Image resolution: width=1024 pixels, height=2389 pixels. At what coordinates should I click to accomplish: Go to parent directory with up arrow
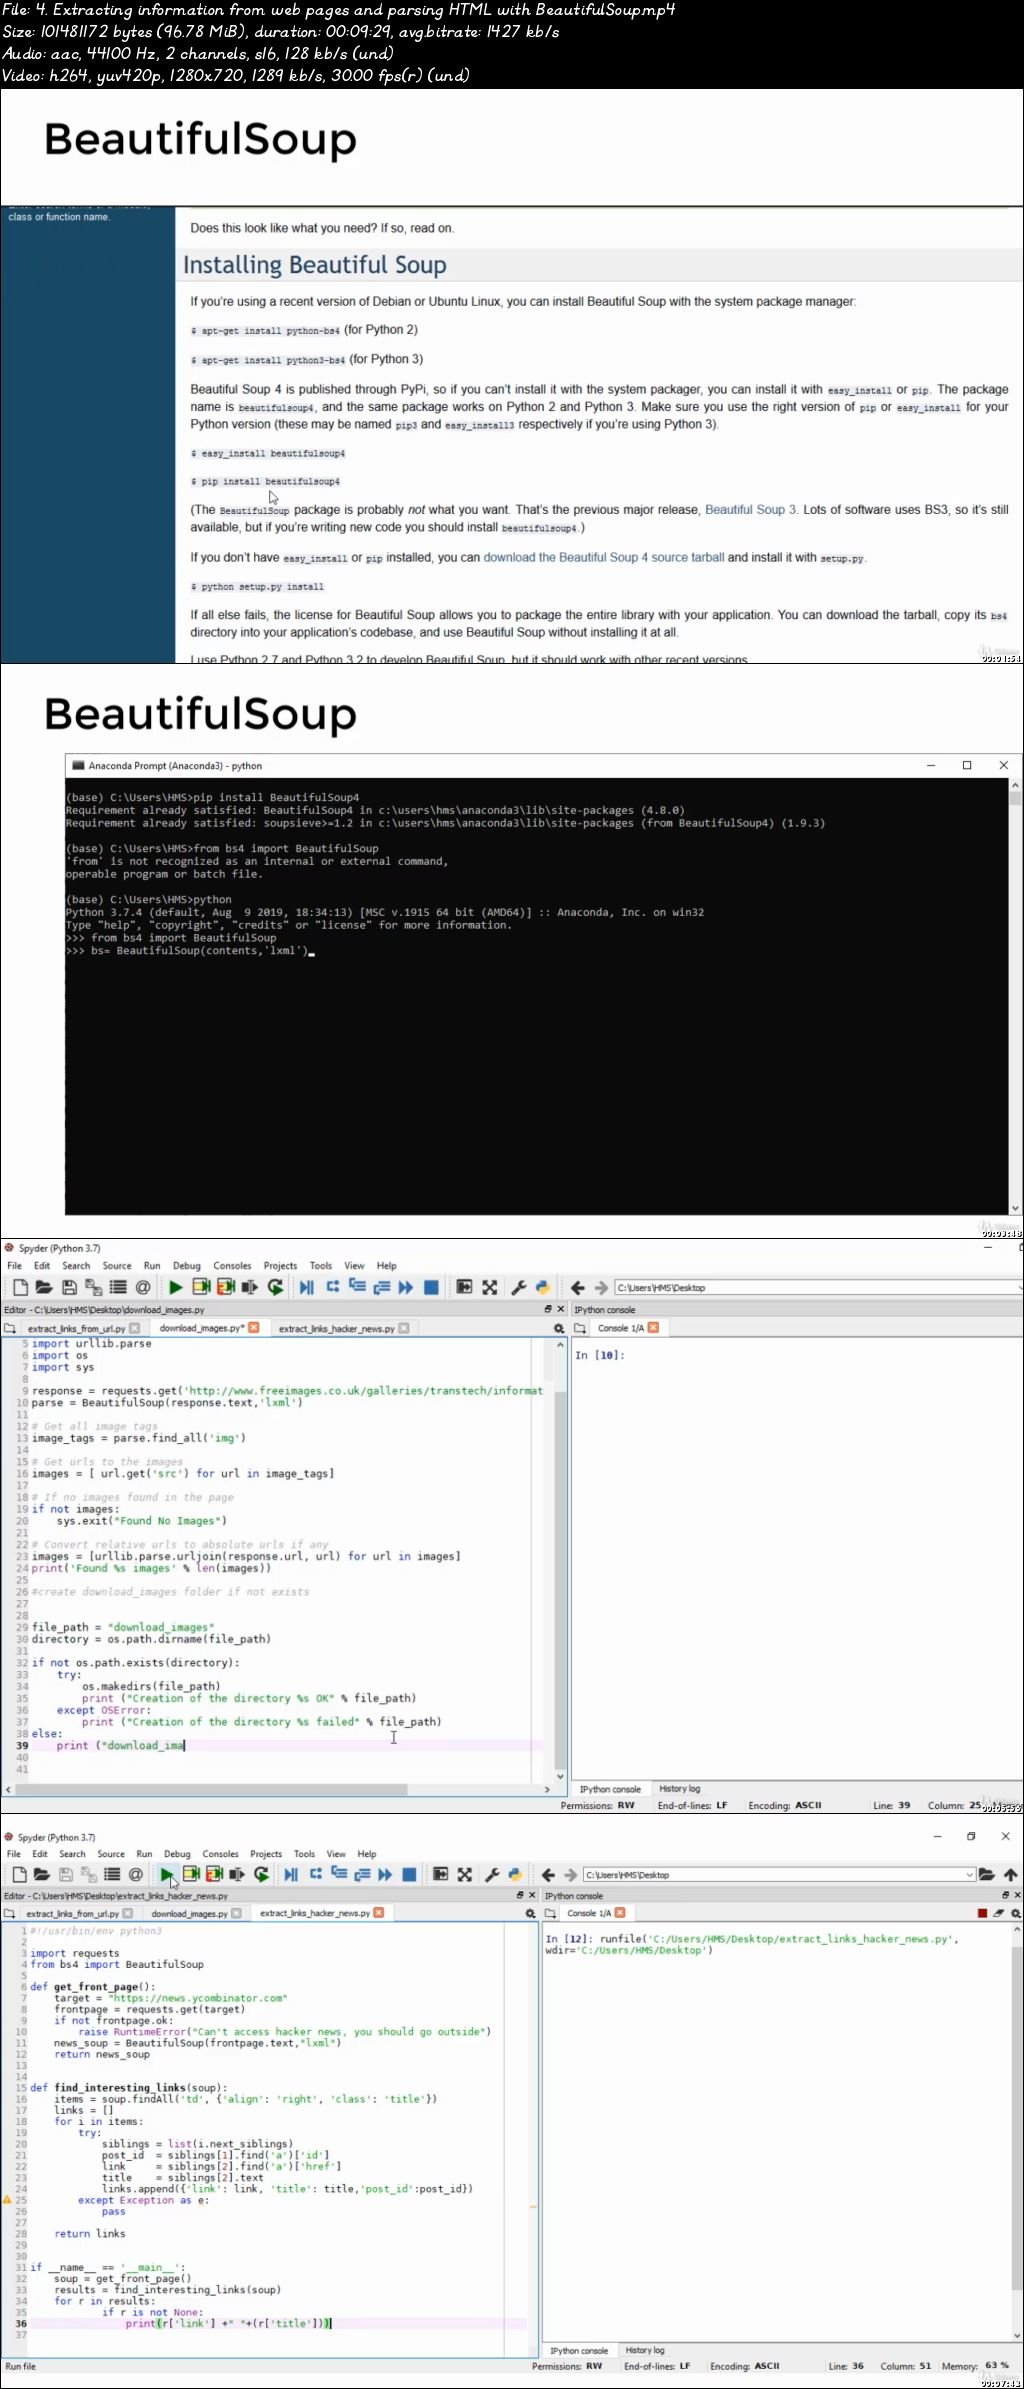pyautogui.click(x=1010, y=1875)
